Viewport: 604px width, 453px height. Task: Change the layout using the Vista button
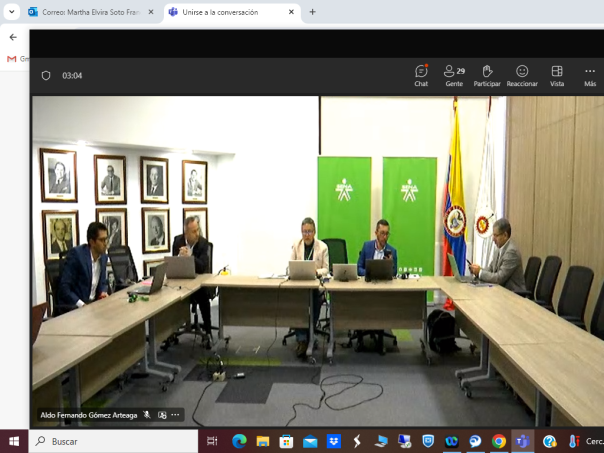(x=557, y=75)
